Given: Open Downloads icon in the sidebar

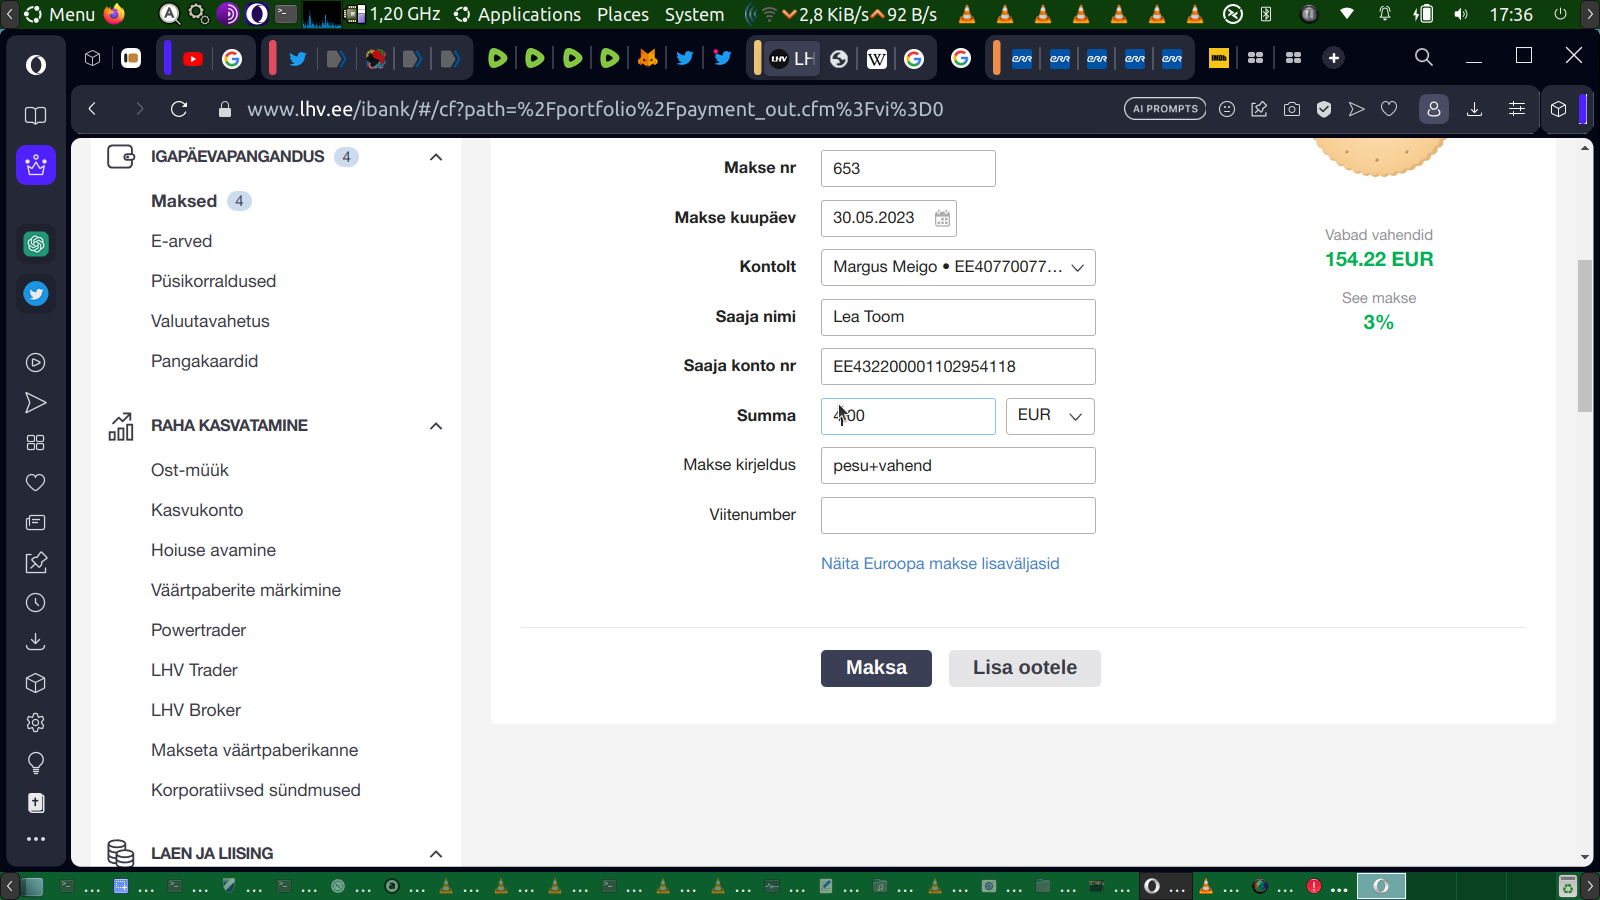Looking at the screenshot, I should coord(36,643).
